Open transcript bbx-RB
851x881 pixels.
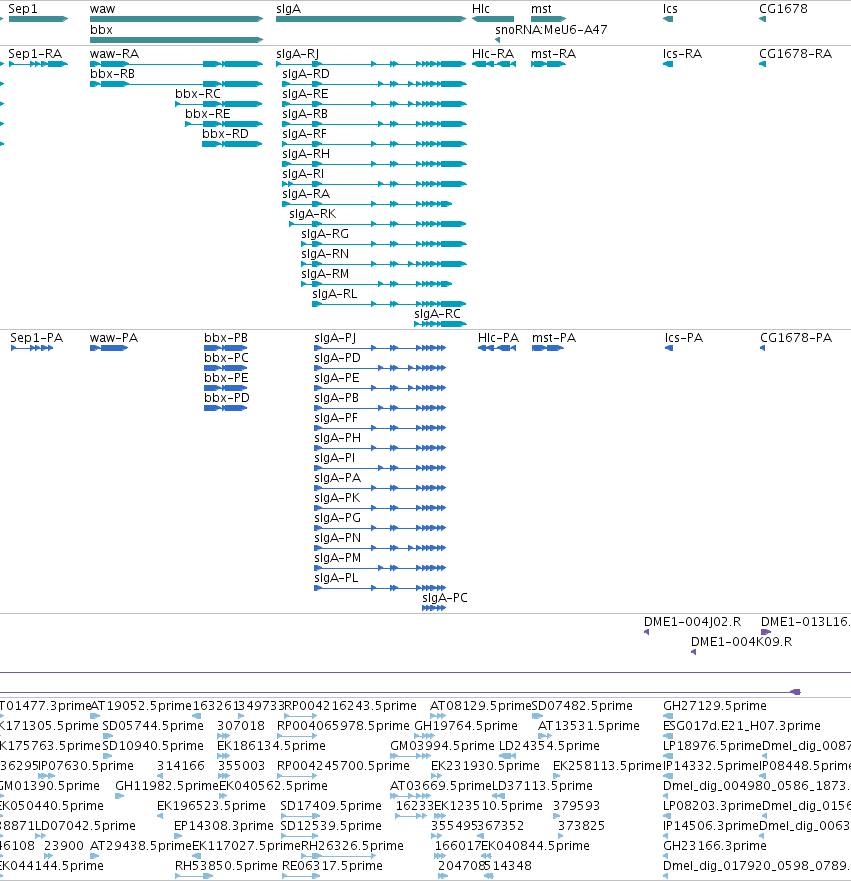coord(176,84)
